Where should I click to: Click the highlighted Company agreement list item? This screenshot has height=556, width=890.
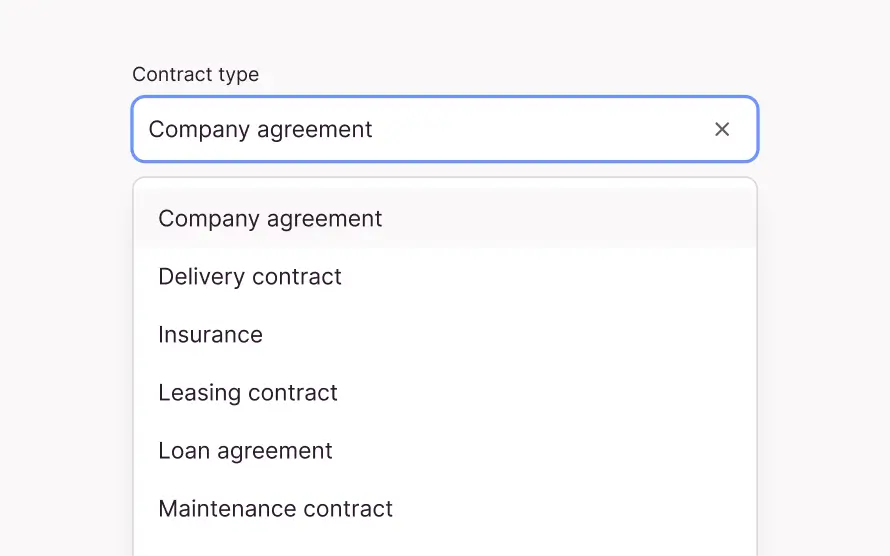[444, 219]
